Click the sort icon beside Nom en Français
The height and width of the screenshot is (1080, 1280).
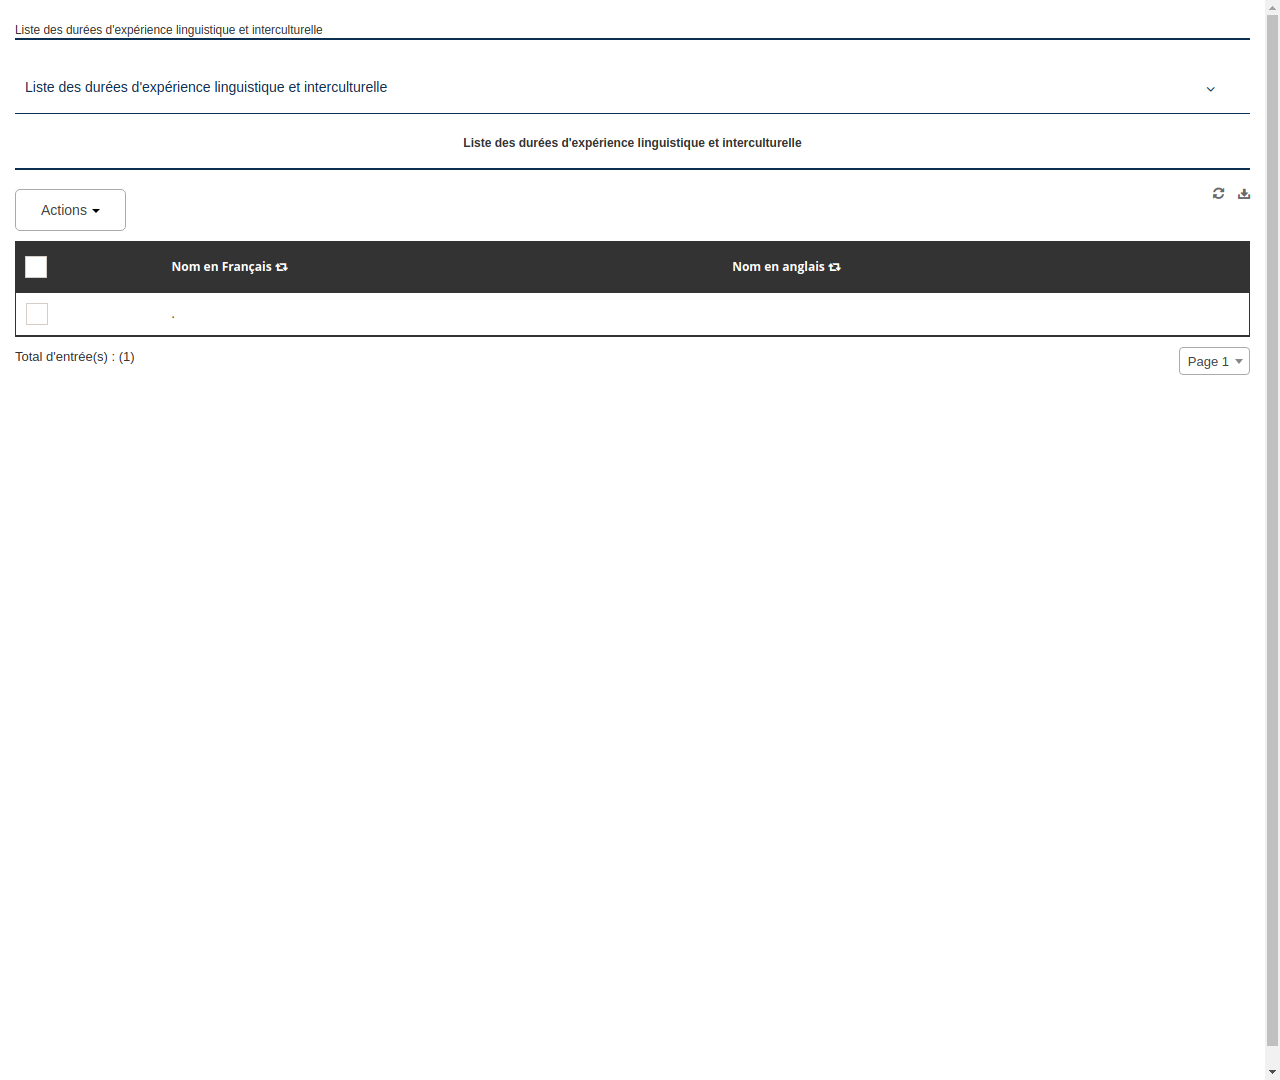[x=282, y=267]
